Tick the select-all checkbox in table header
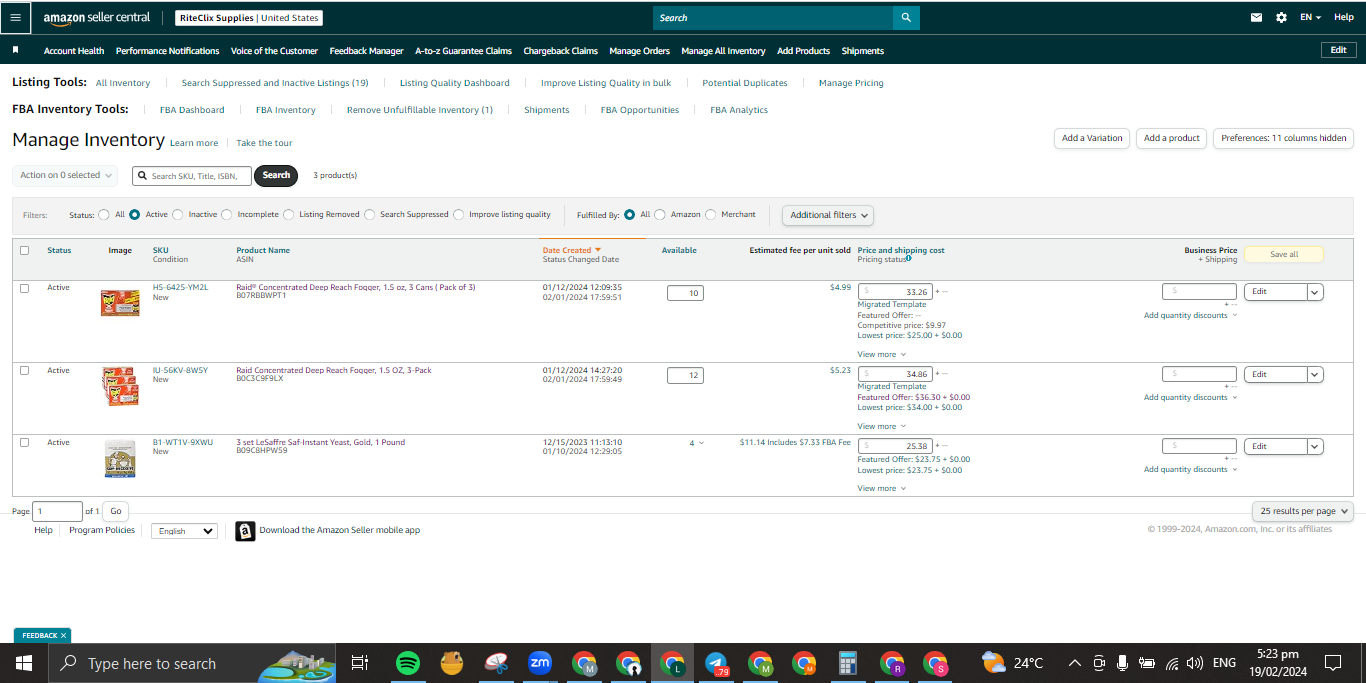1366x683 pixels. pyautogui.click(x=25, y=250)
